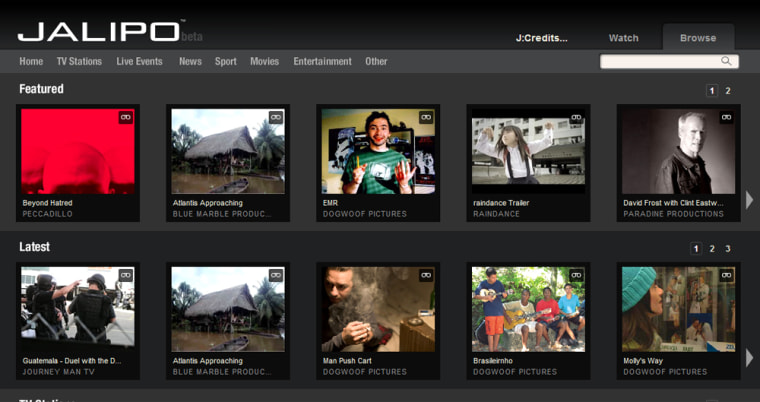Go to Home in navigation bar
Image resolution: width=760 pixels, height=402 pixels.
pyautogui.click(x=31, y=62)
